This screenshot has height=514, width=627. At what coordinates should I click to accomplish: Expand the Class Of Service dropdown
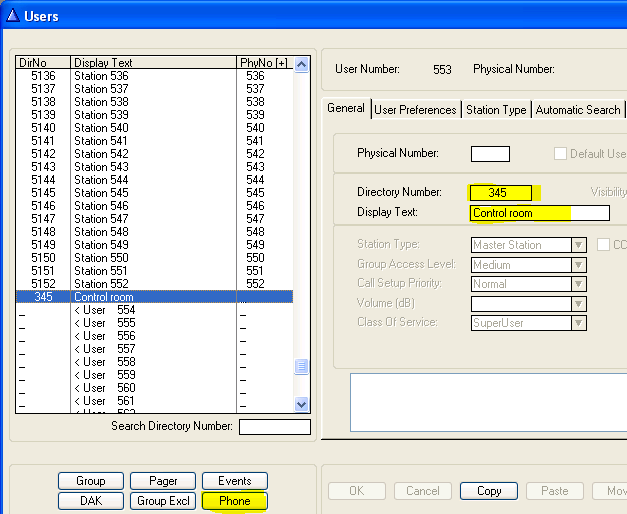578,322
